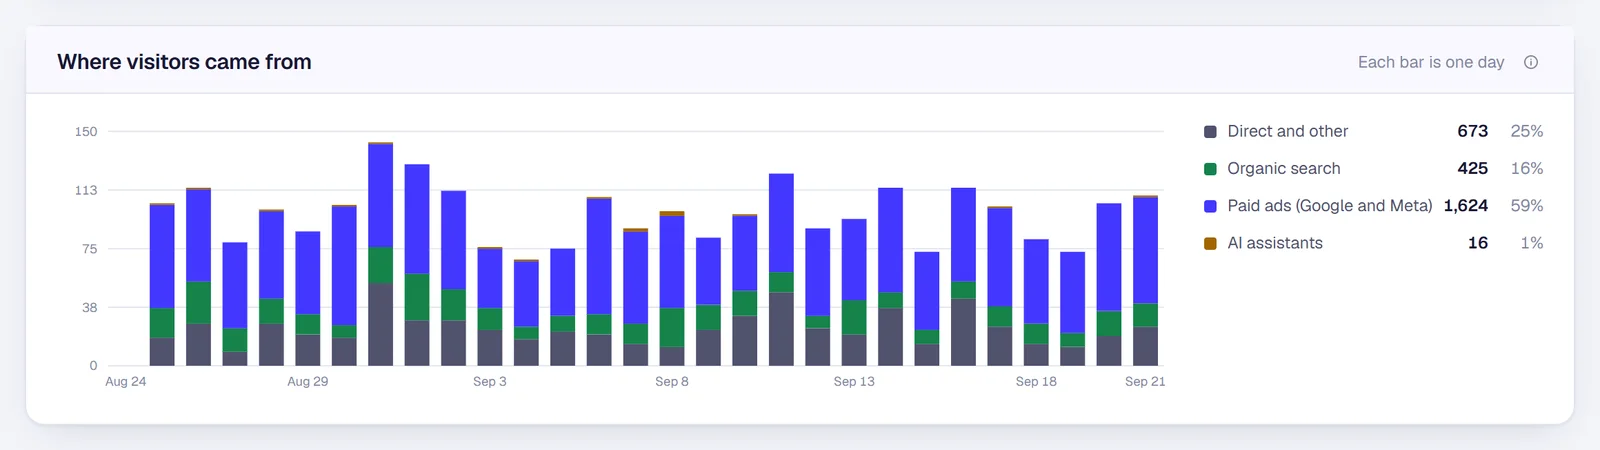The height and width of the screenshot is (450, 1600).
Task: Select the 'Organic search' legend label
Action: pyautogui.click(x=1284, y=168)
